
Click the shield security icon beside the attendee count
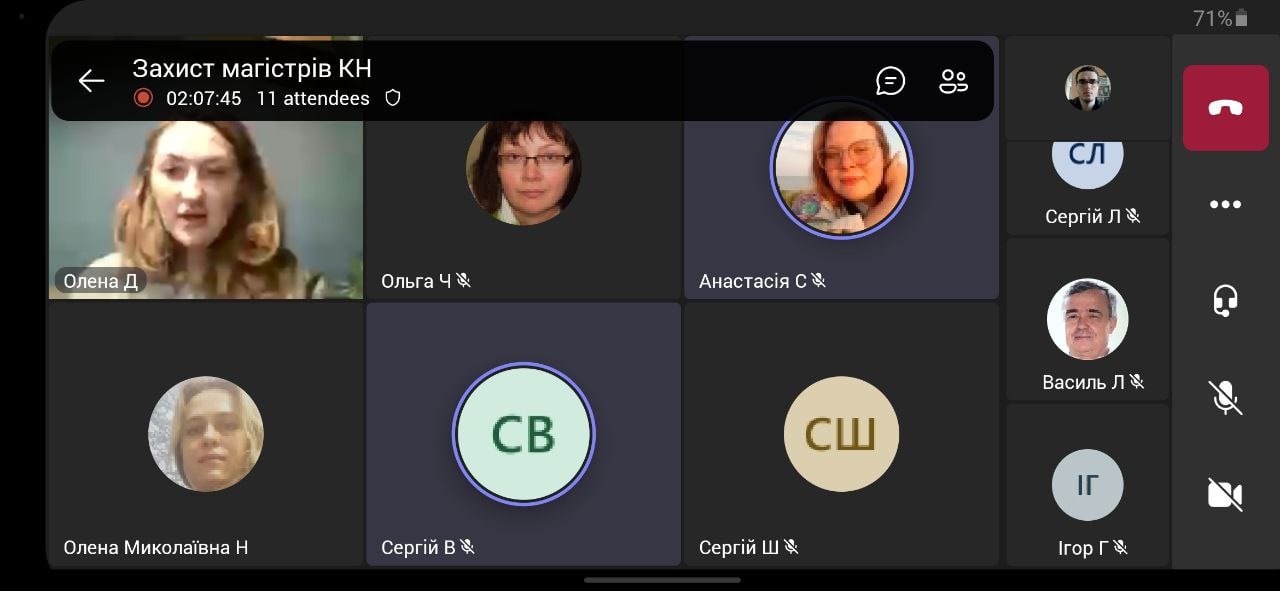click(x=393, y=98)
